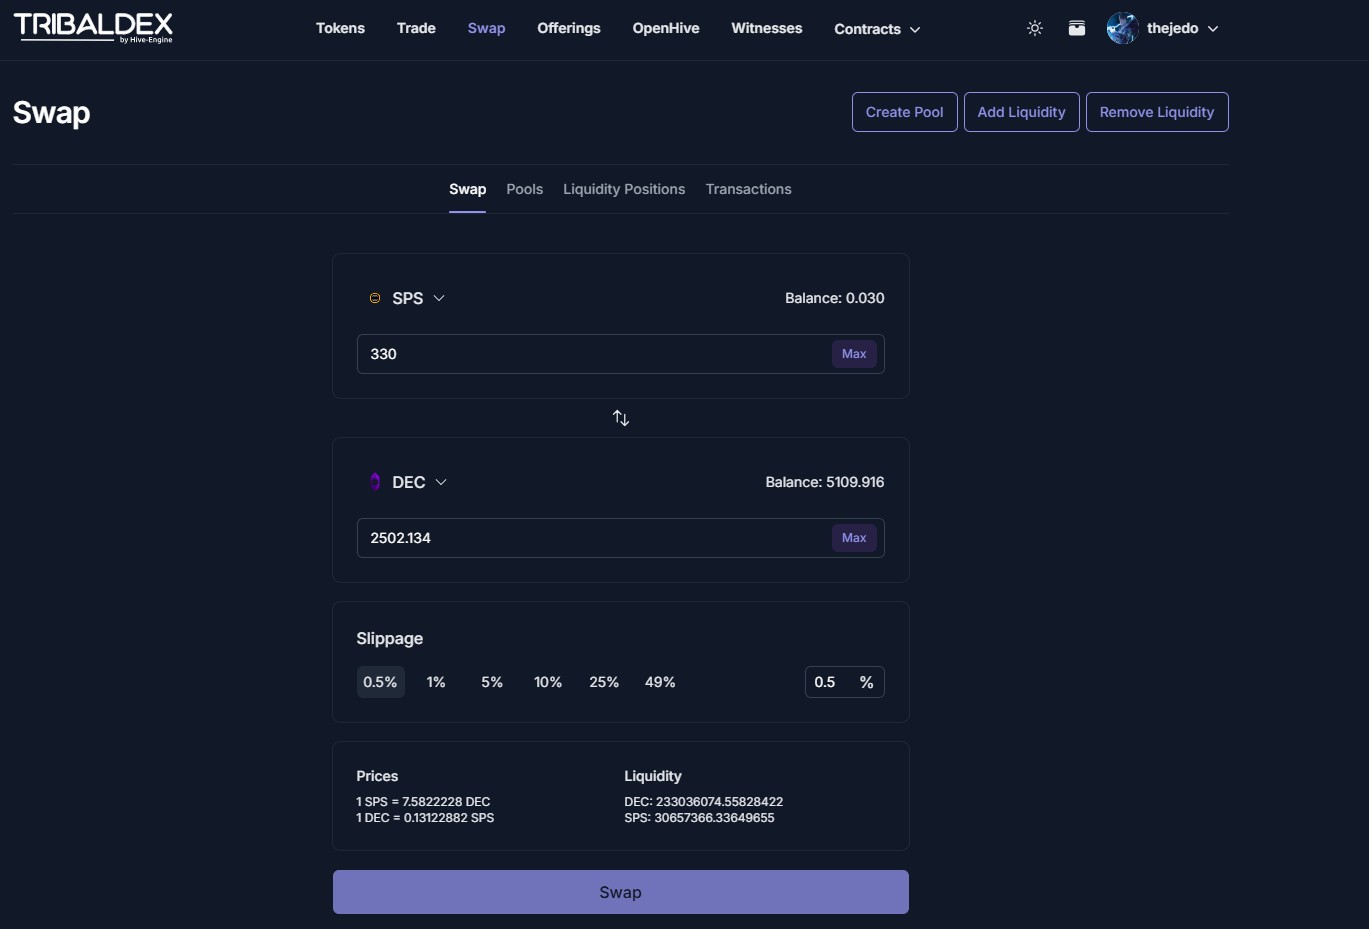
Task: Open the Offerings page
Action: coord(569,28)
